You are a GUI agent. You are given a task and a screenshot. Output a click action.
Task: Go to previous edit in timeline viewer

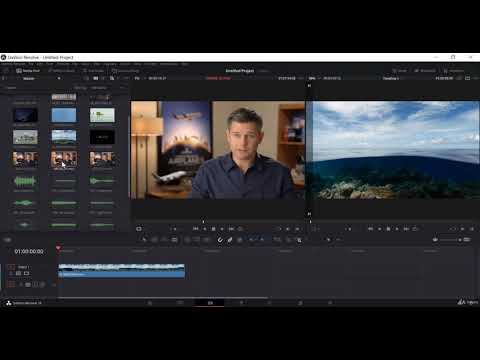[370, 229]
